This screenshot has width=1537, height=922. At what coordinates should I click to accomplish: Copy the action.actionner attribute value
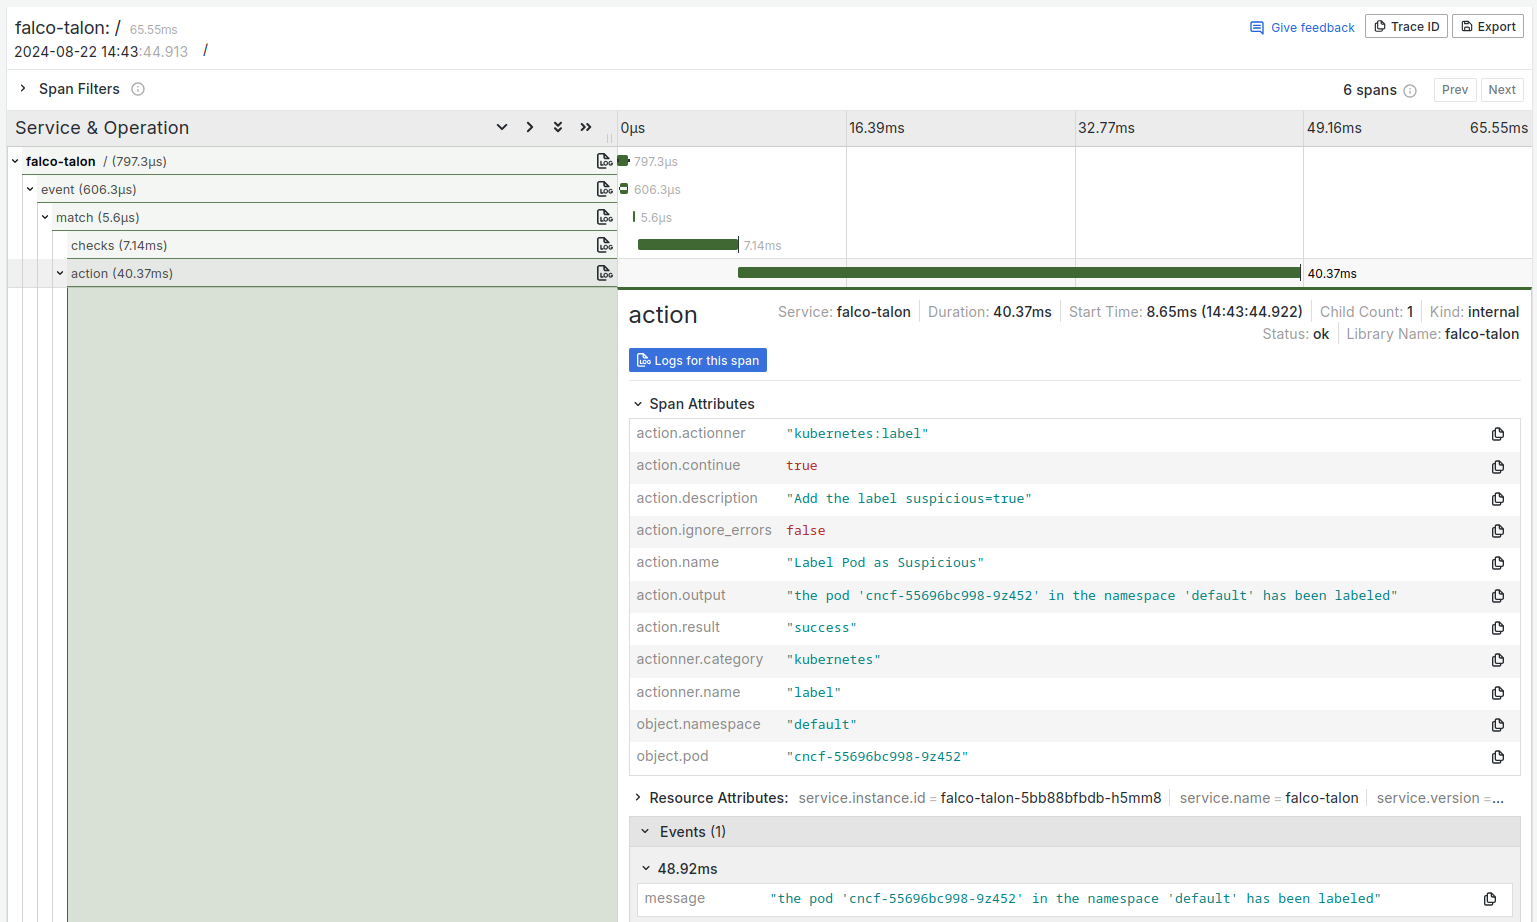point(1497,433)
